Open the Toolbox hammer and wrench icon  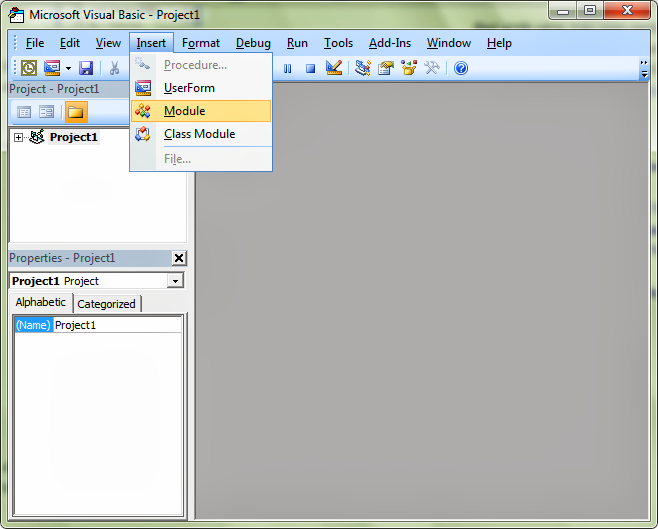(432, 68)
